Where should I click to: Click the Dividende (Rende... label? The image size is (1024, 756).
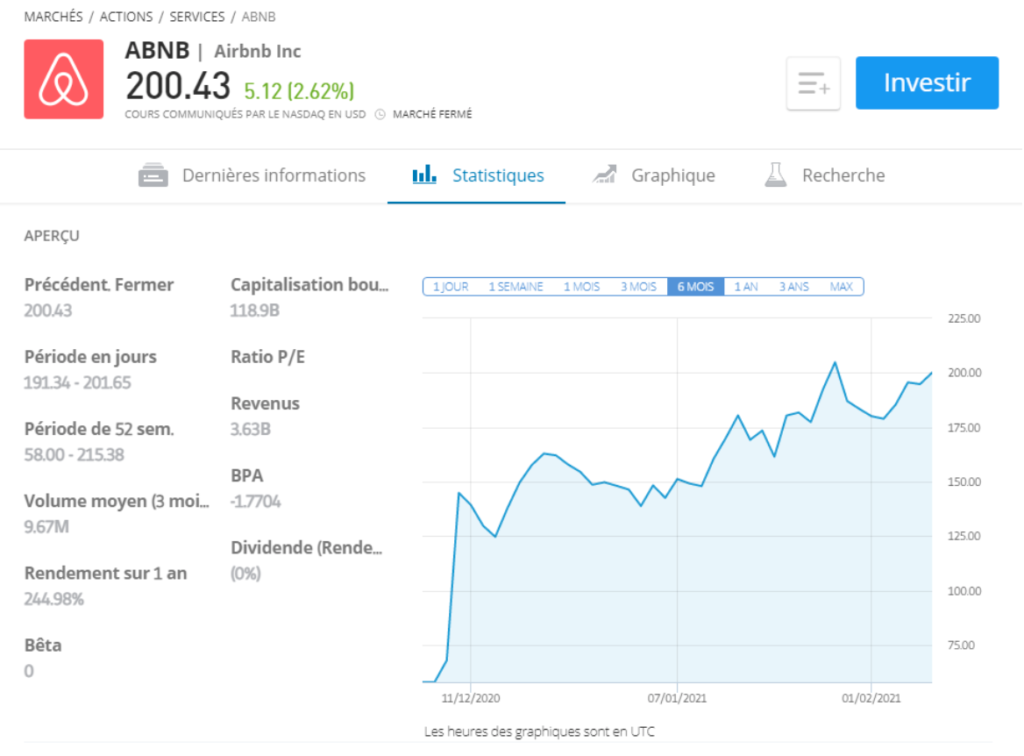click(x=306, y=548)
